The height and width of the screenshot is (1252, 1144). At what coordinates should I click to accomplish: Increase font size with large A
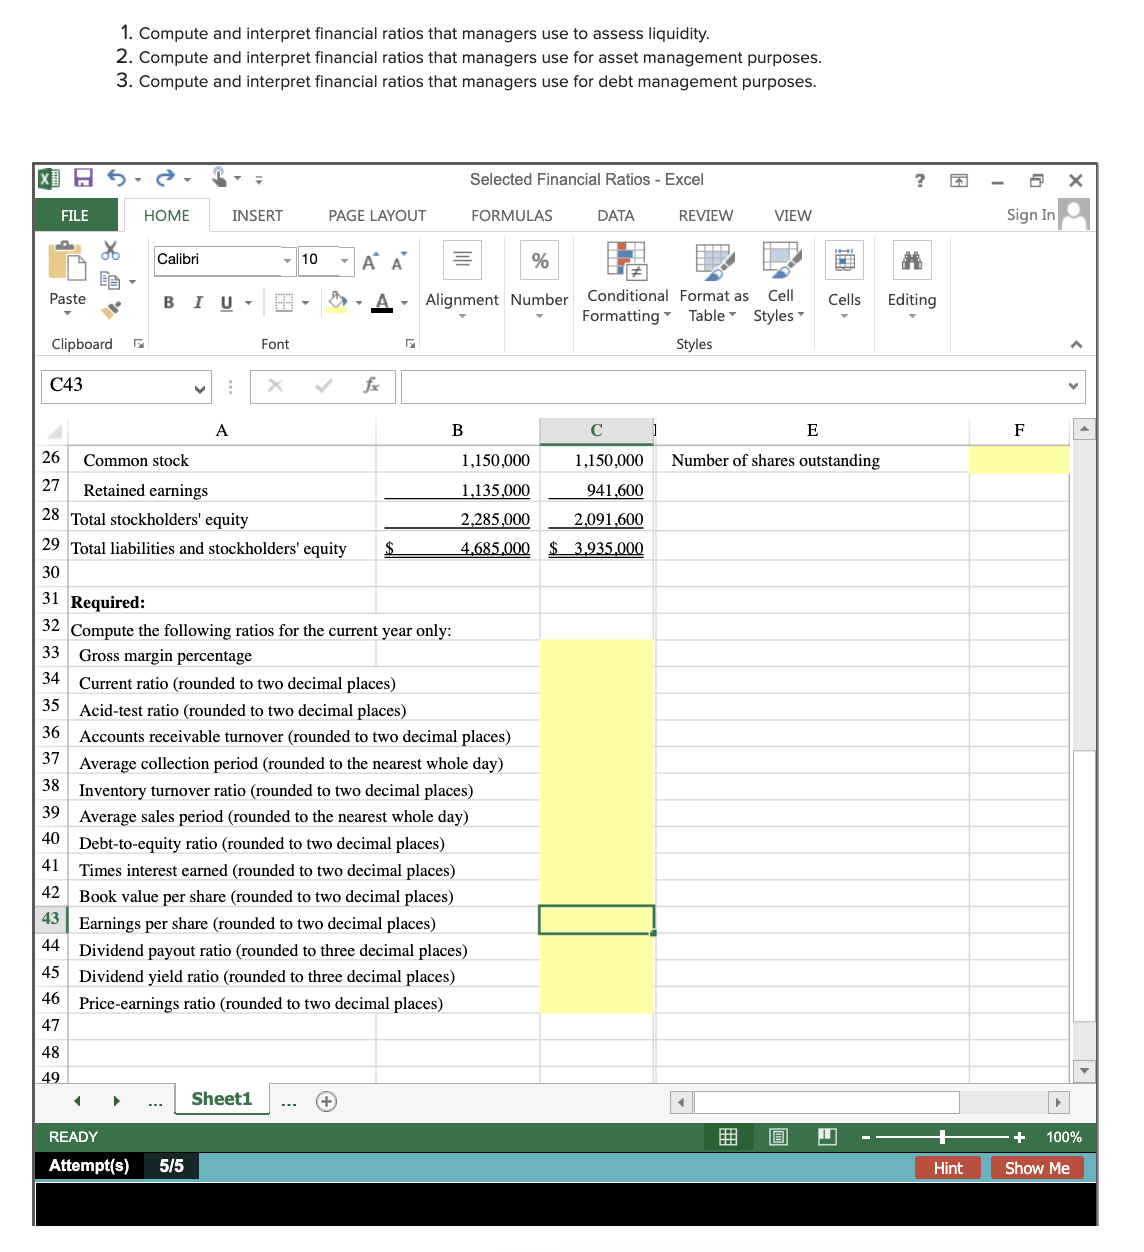(x=369, y=261)
